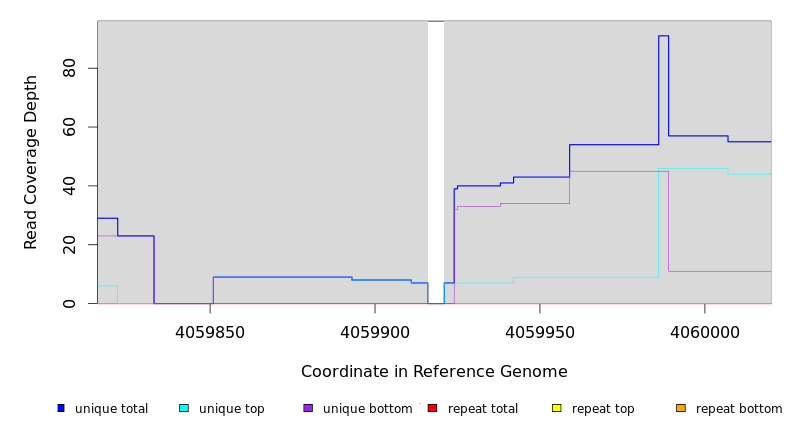Click the yellow repeat top legend swatch
Image resolution: width=792 pixels, height=432 pixels.
point(557,408)
